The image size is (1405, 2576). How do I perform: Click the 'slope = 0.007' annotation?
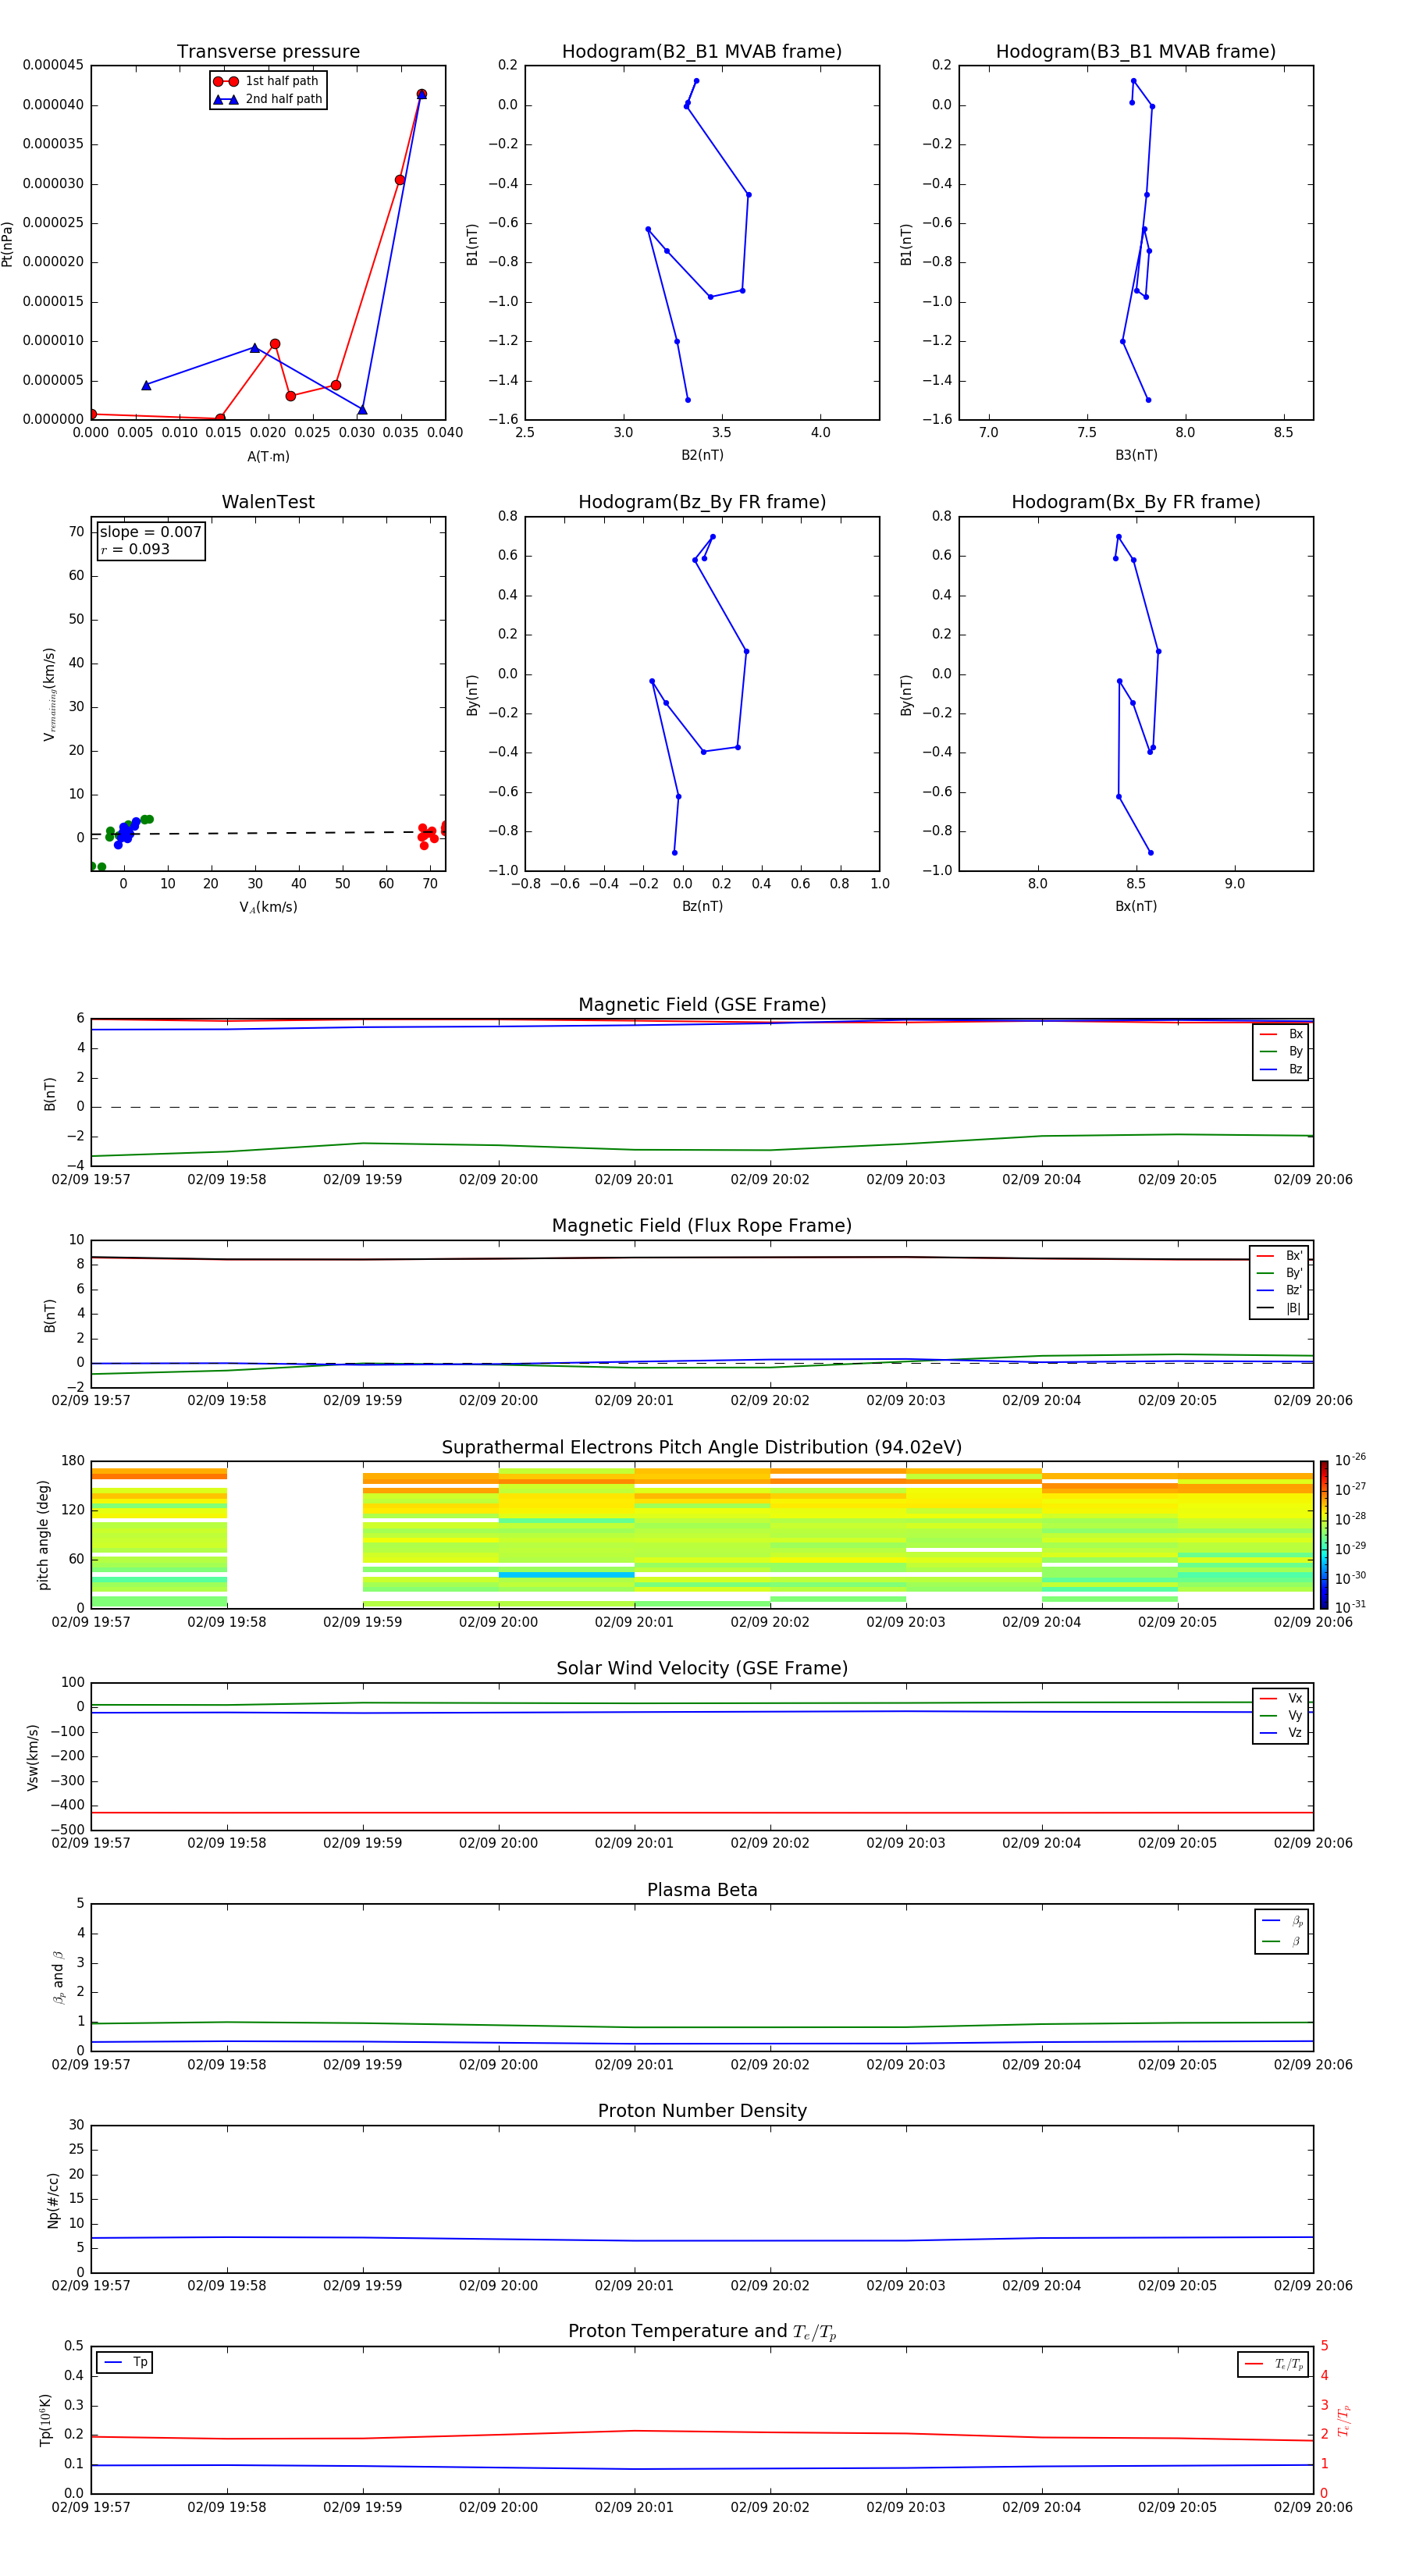pyautogui.click(x=151, y=532)
